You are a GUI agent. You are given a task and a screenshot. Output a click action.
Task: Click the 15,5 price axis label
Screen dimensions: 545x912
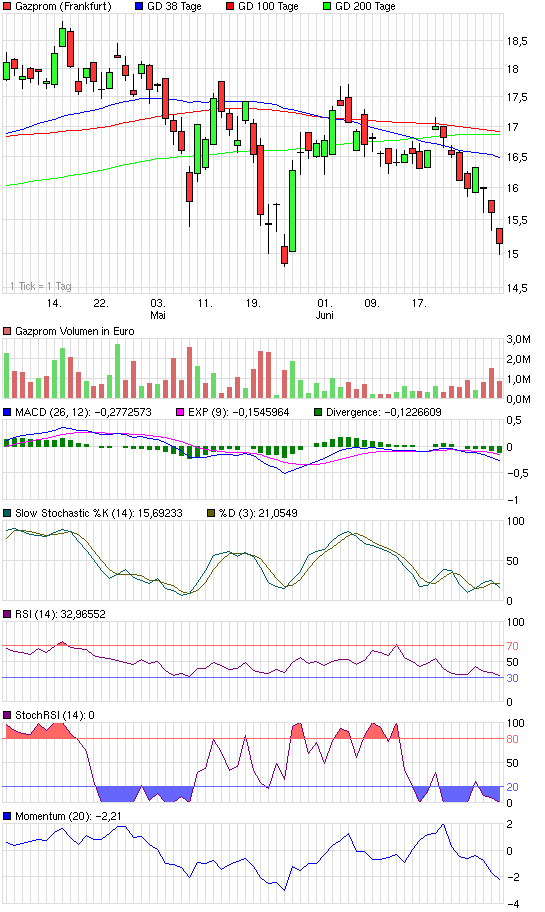(x=517, y=220)
